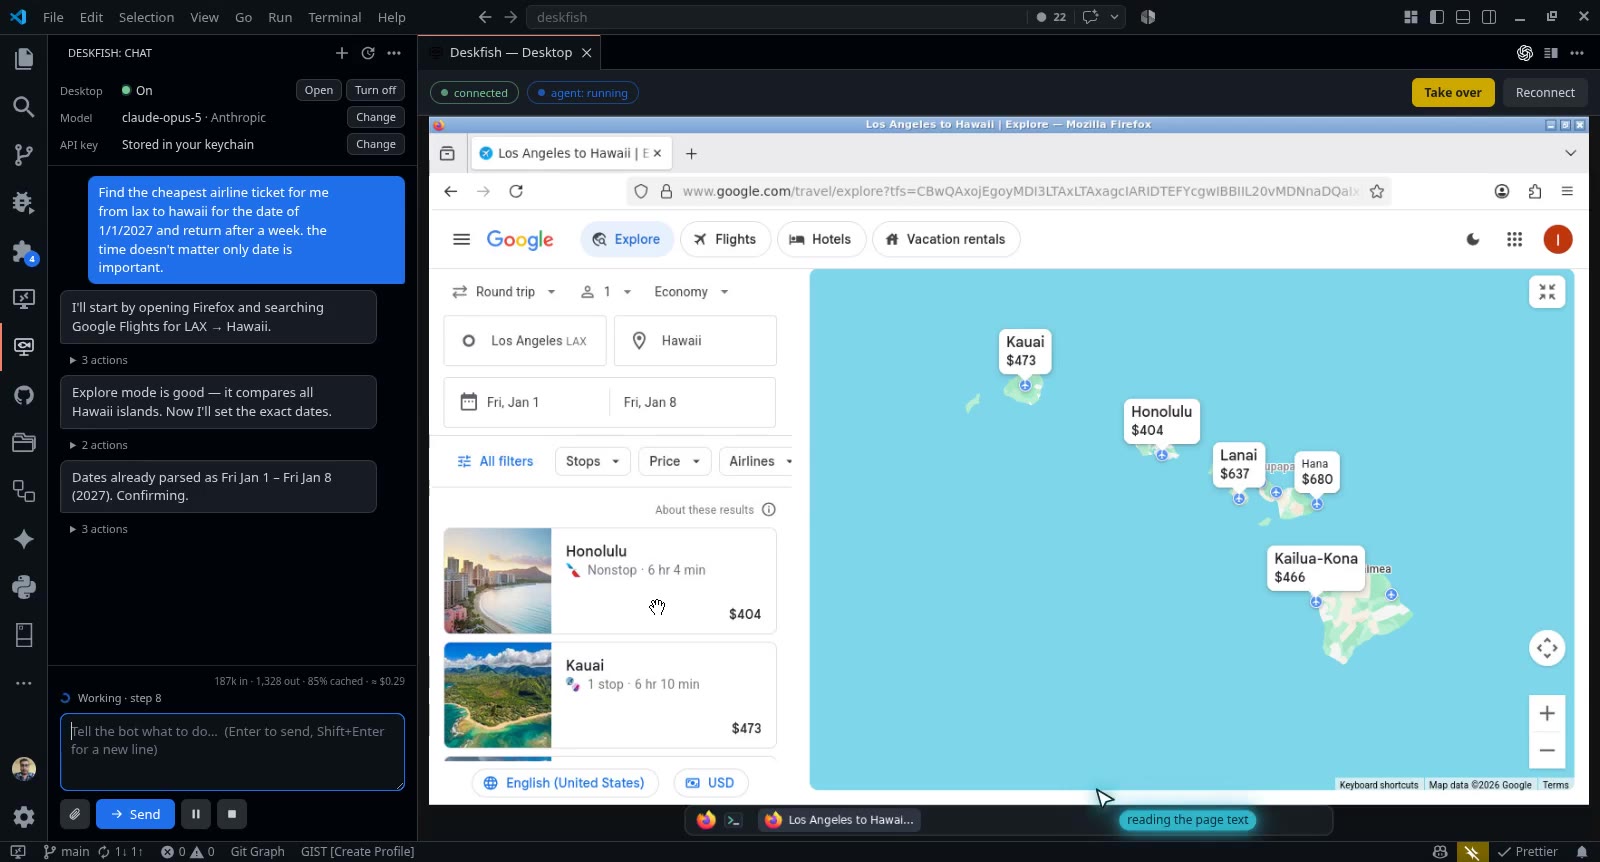This screenshot has width=1600, height=862.
Task: Open the Terminal menu
Action: 334,17
